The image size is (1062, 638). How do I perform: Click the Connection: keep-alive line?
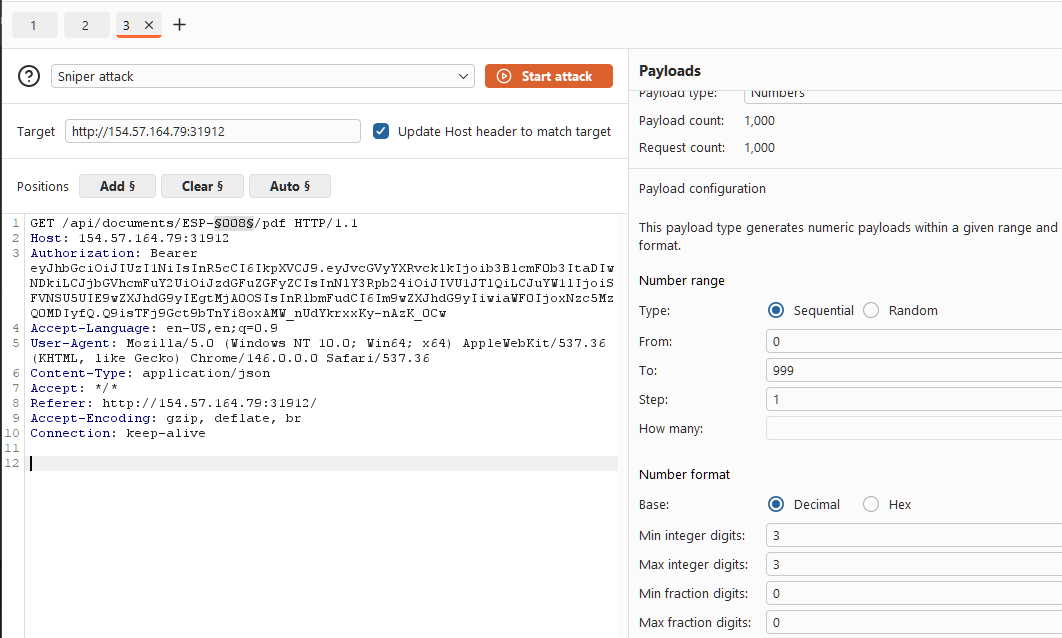click(118, 433)
